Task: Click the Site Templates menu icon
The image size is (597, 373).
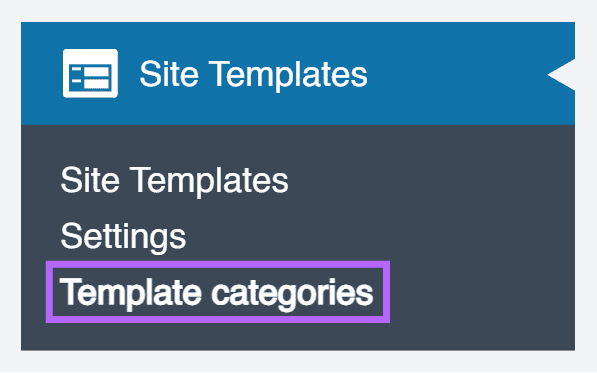Action: 90,73
